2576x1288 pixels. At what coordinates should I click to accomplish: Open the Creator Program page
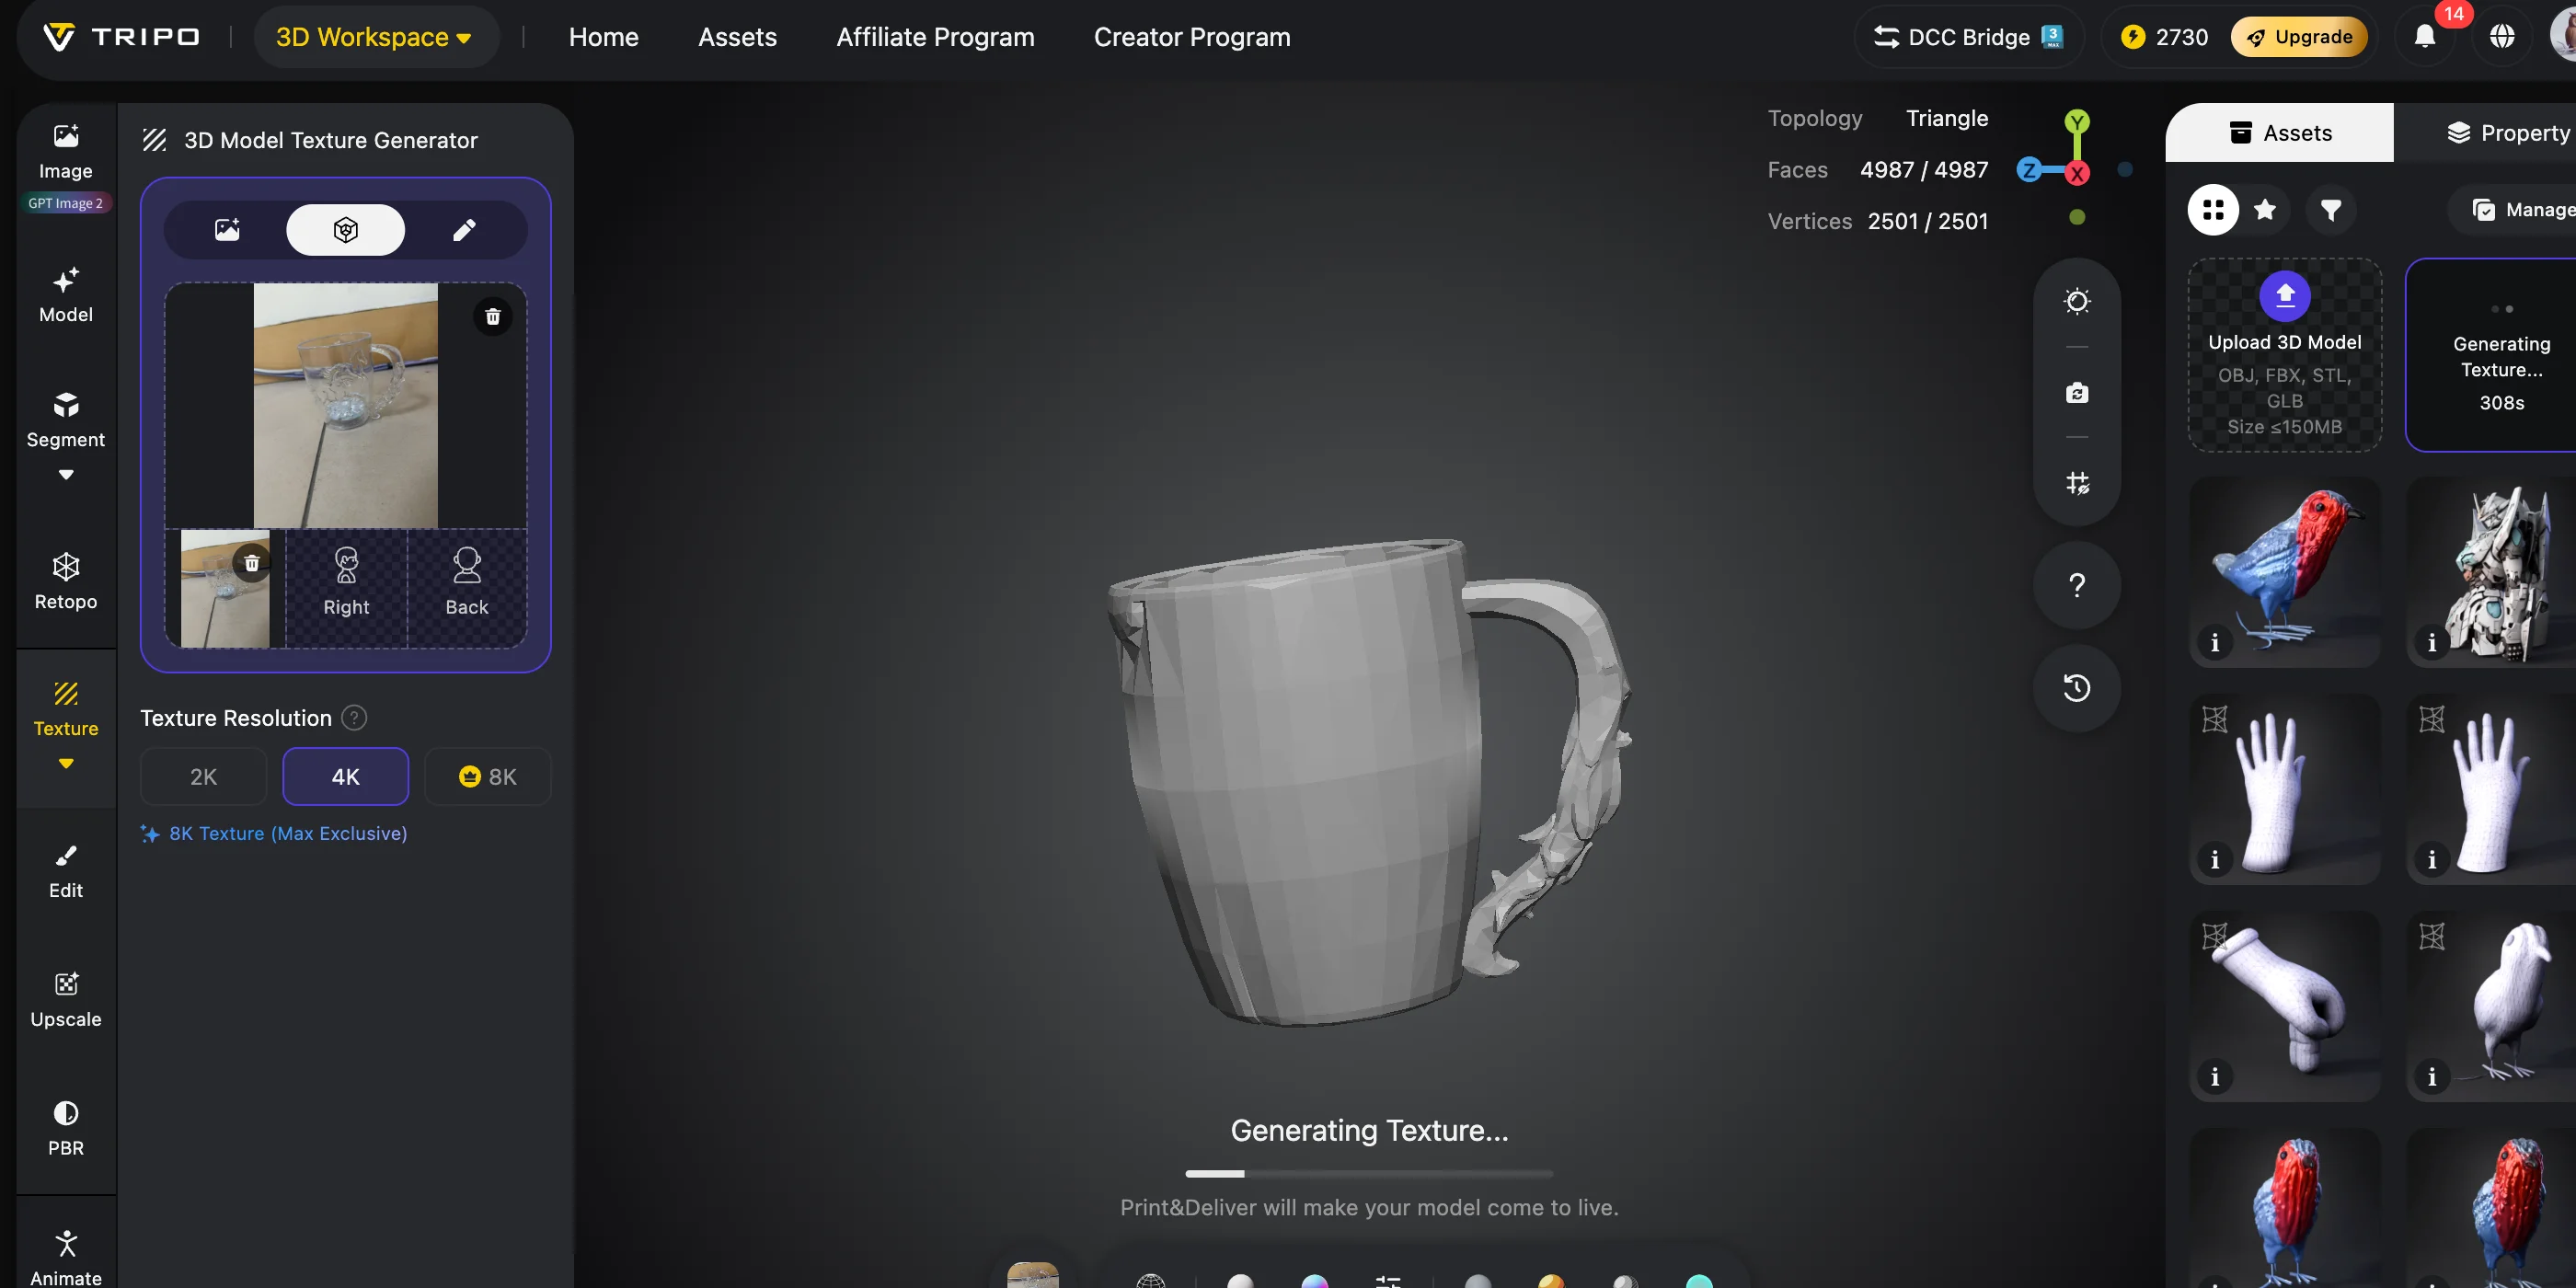click(1192, 37)
